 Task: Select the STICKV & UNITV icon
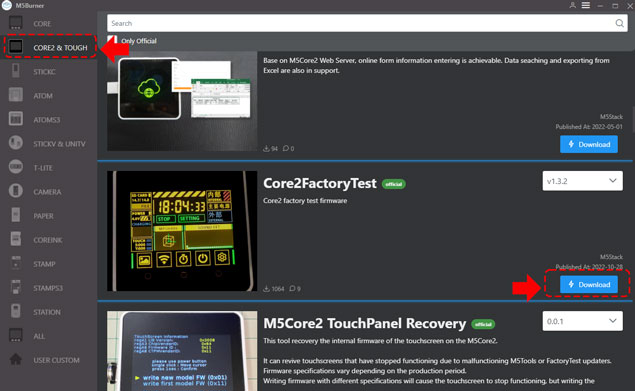coord(16,143)
